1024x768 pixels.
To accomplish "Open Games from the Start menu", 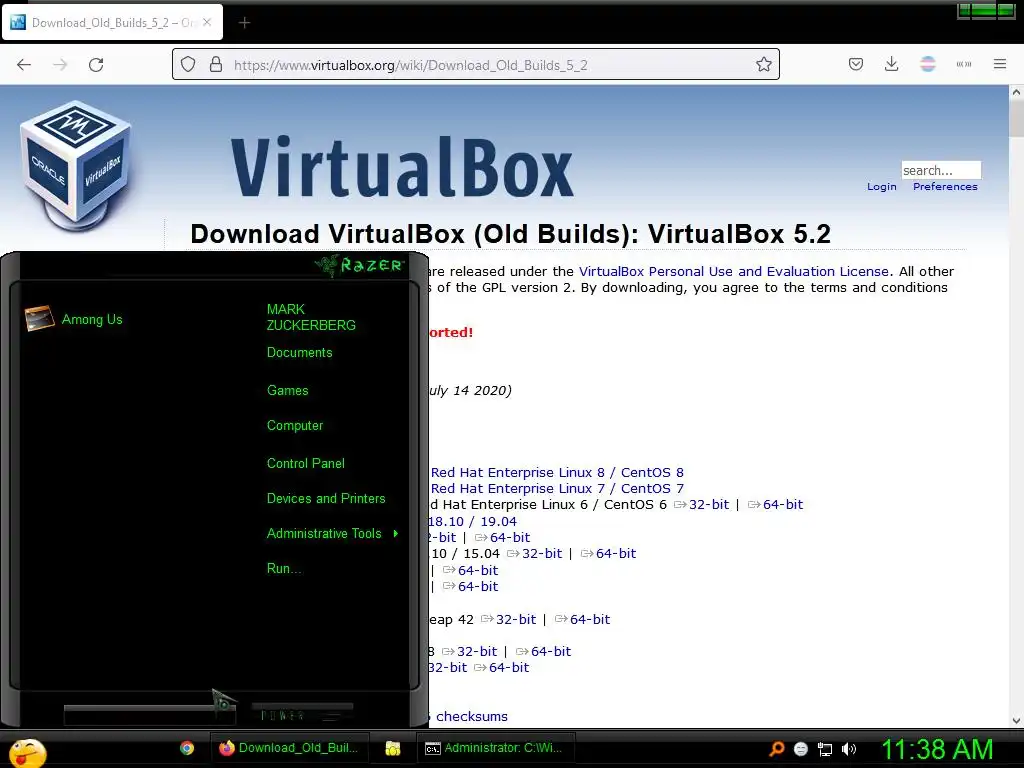I will [x=287, y=390].
